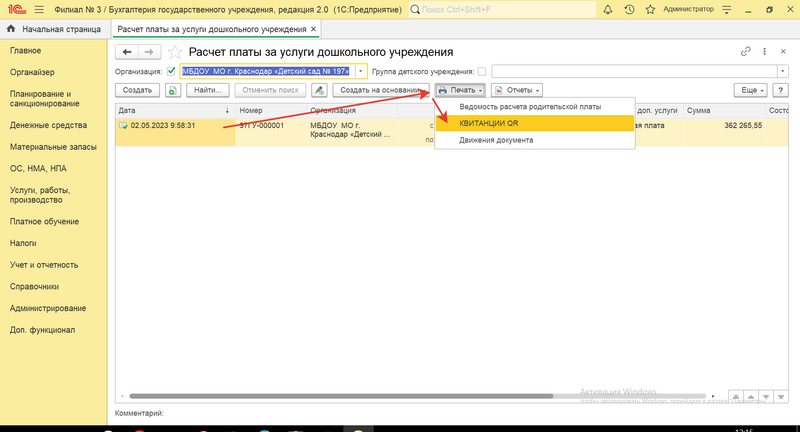The width and height of the screenshot is (800, 432).
Task: Choose Ведомость расчета родительской платы
Action: tap(530, 106)
